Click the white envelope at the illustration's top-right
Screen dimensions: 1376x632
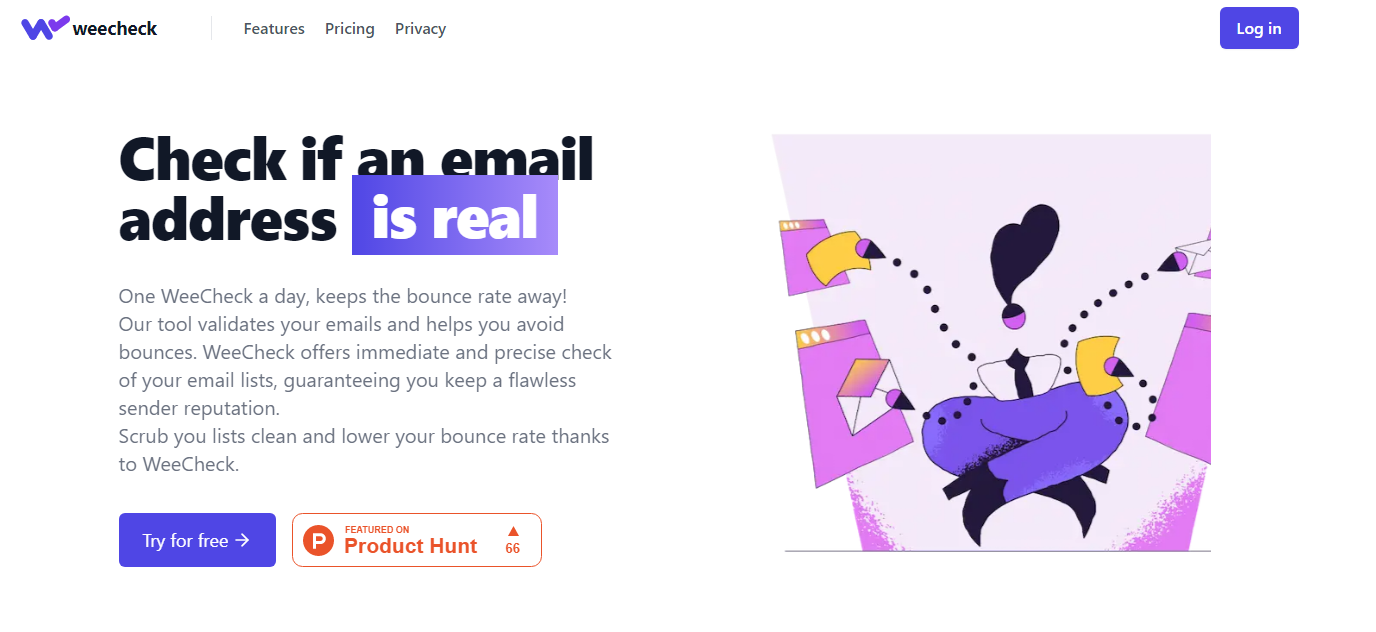[1196, 253]
